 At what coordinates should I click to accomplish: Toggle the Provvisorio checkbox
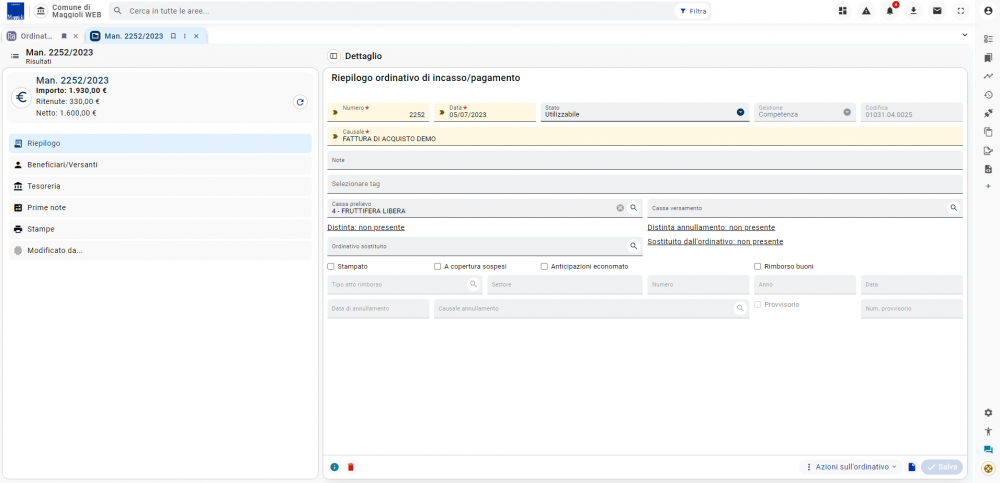click(x=758, y=305)
